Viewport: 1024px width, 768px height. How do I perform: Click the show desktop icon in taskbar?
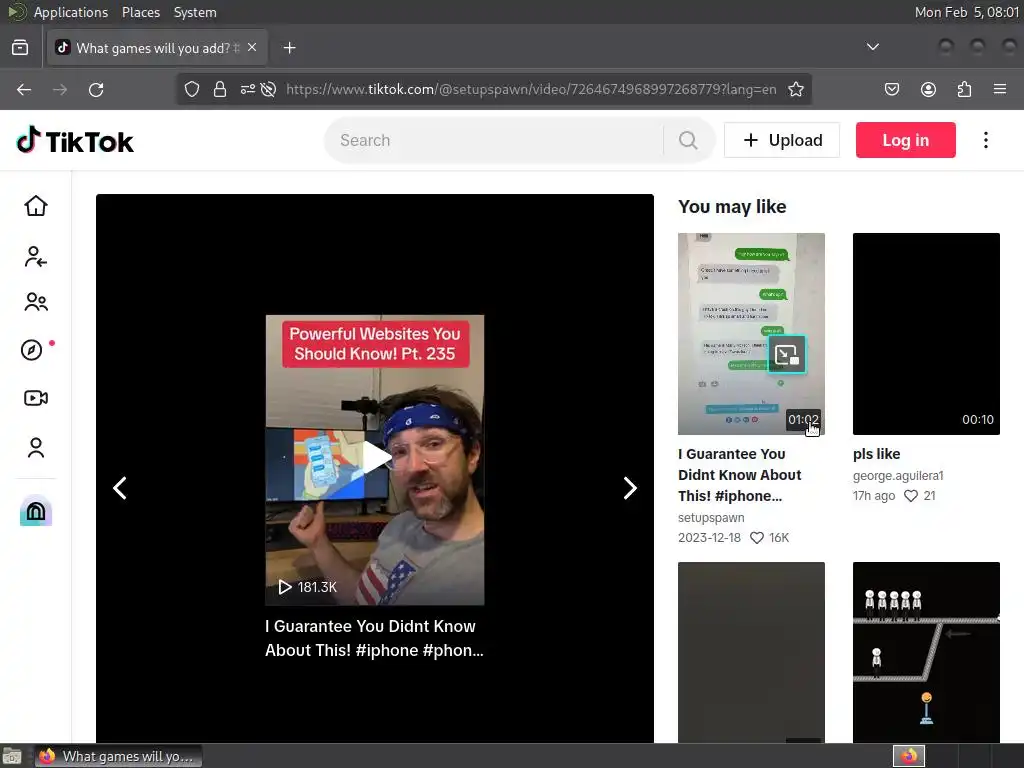pos(12,756)
